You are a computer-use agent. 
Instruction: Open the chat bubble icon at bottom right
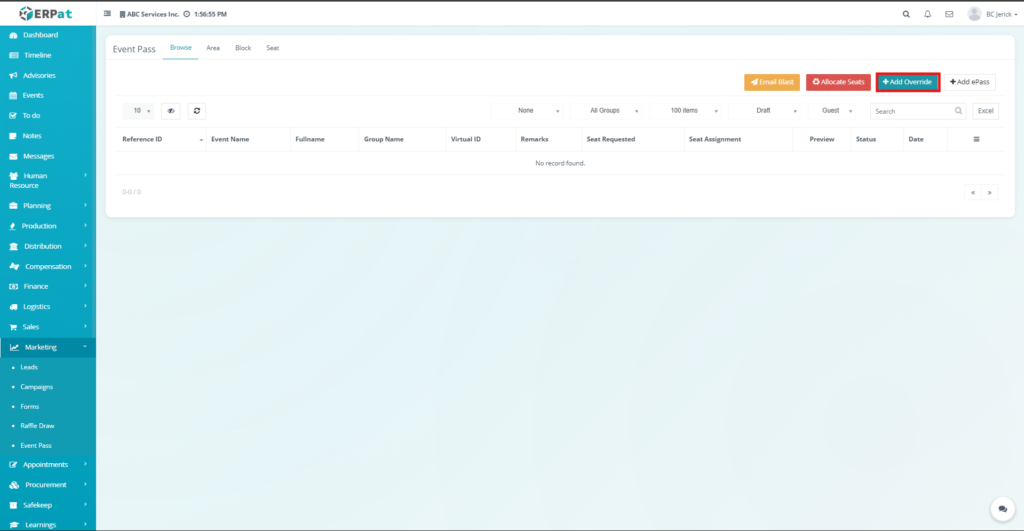pos(1001,509)
